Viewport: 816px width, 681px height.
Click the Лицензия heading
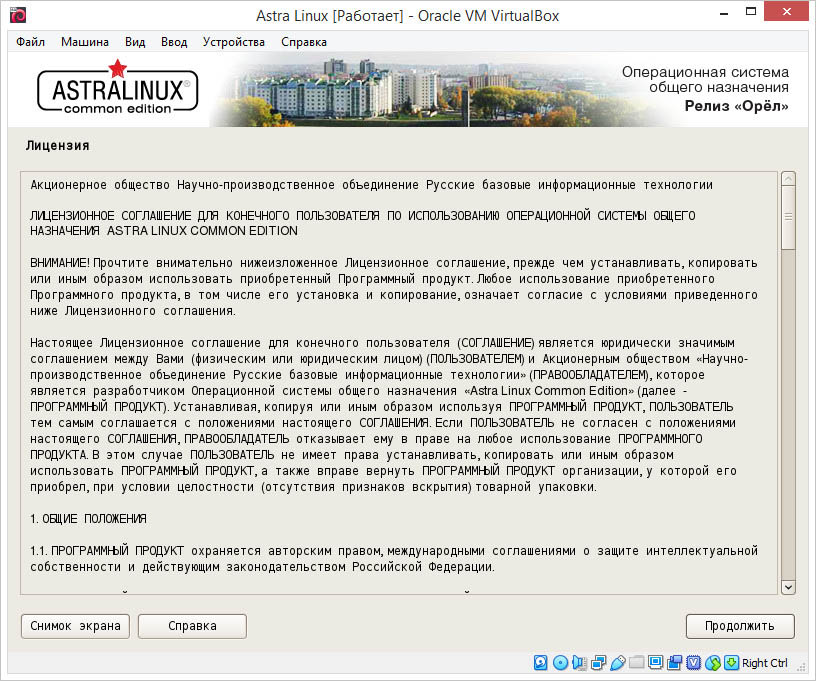[x=58, y=146]
